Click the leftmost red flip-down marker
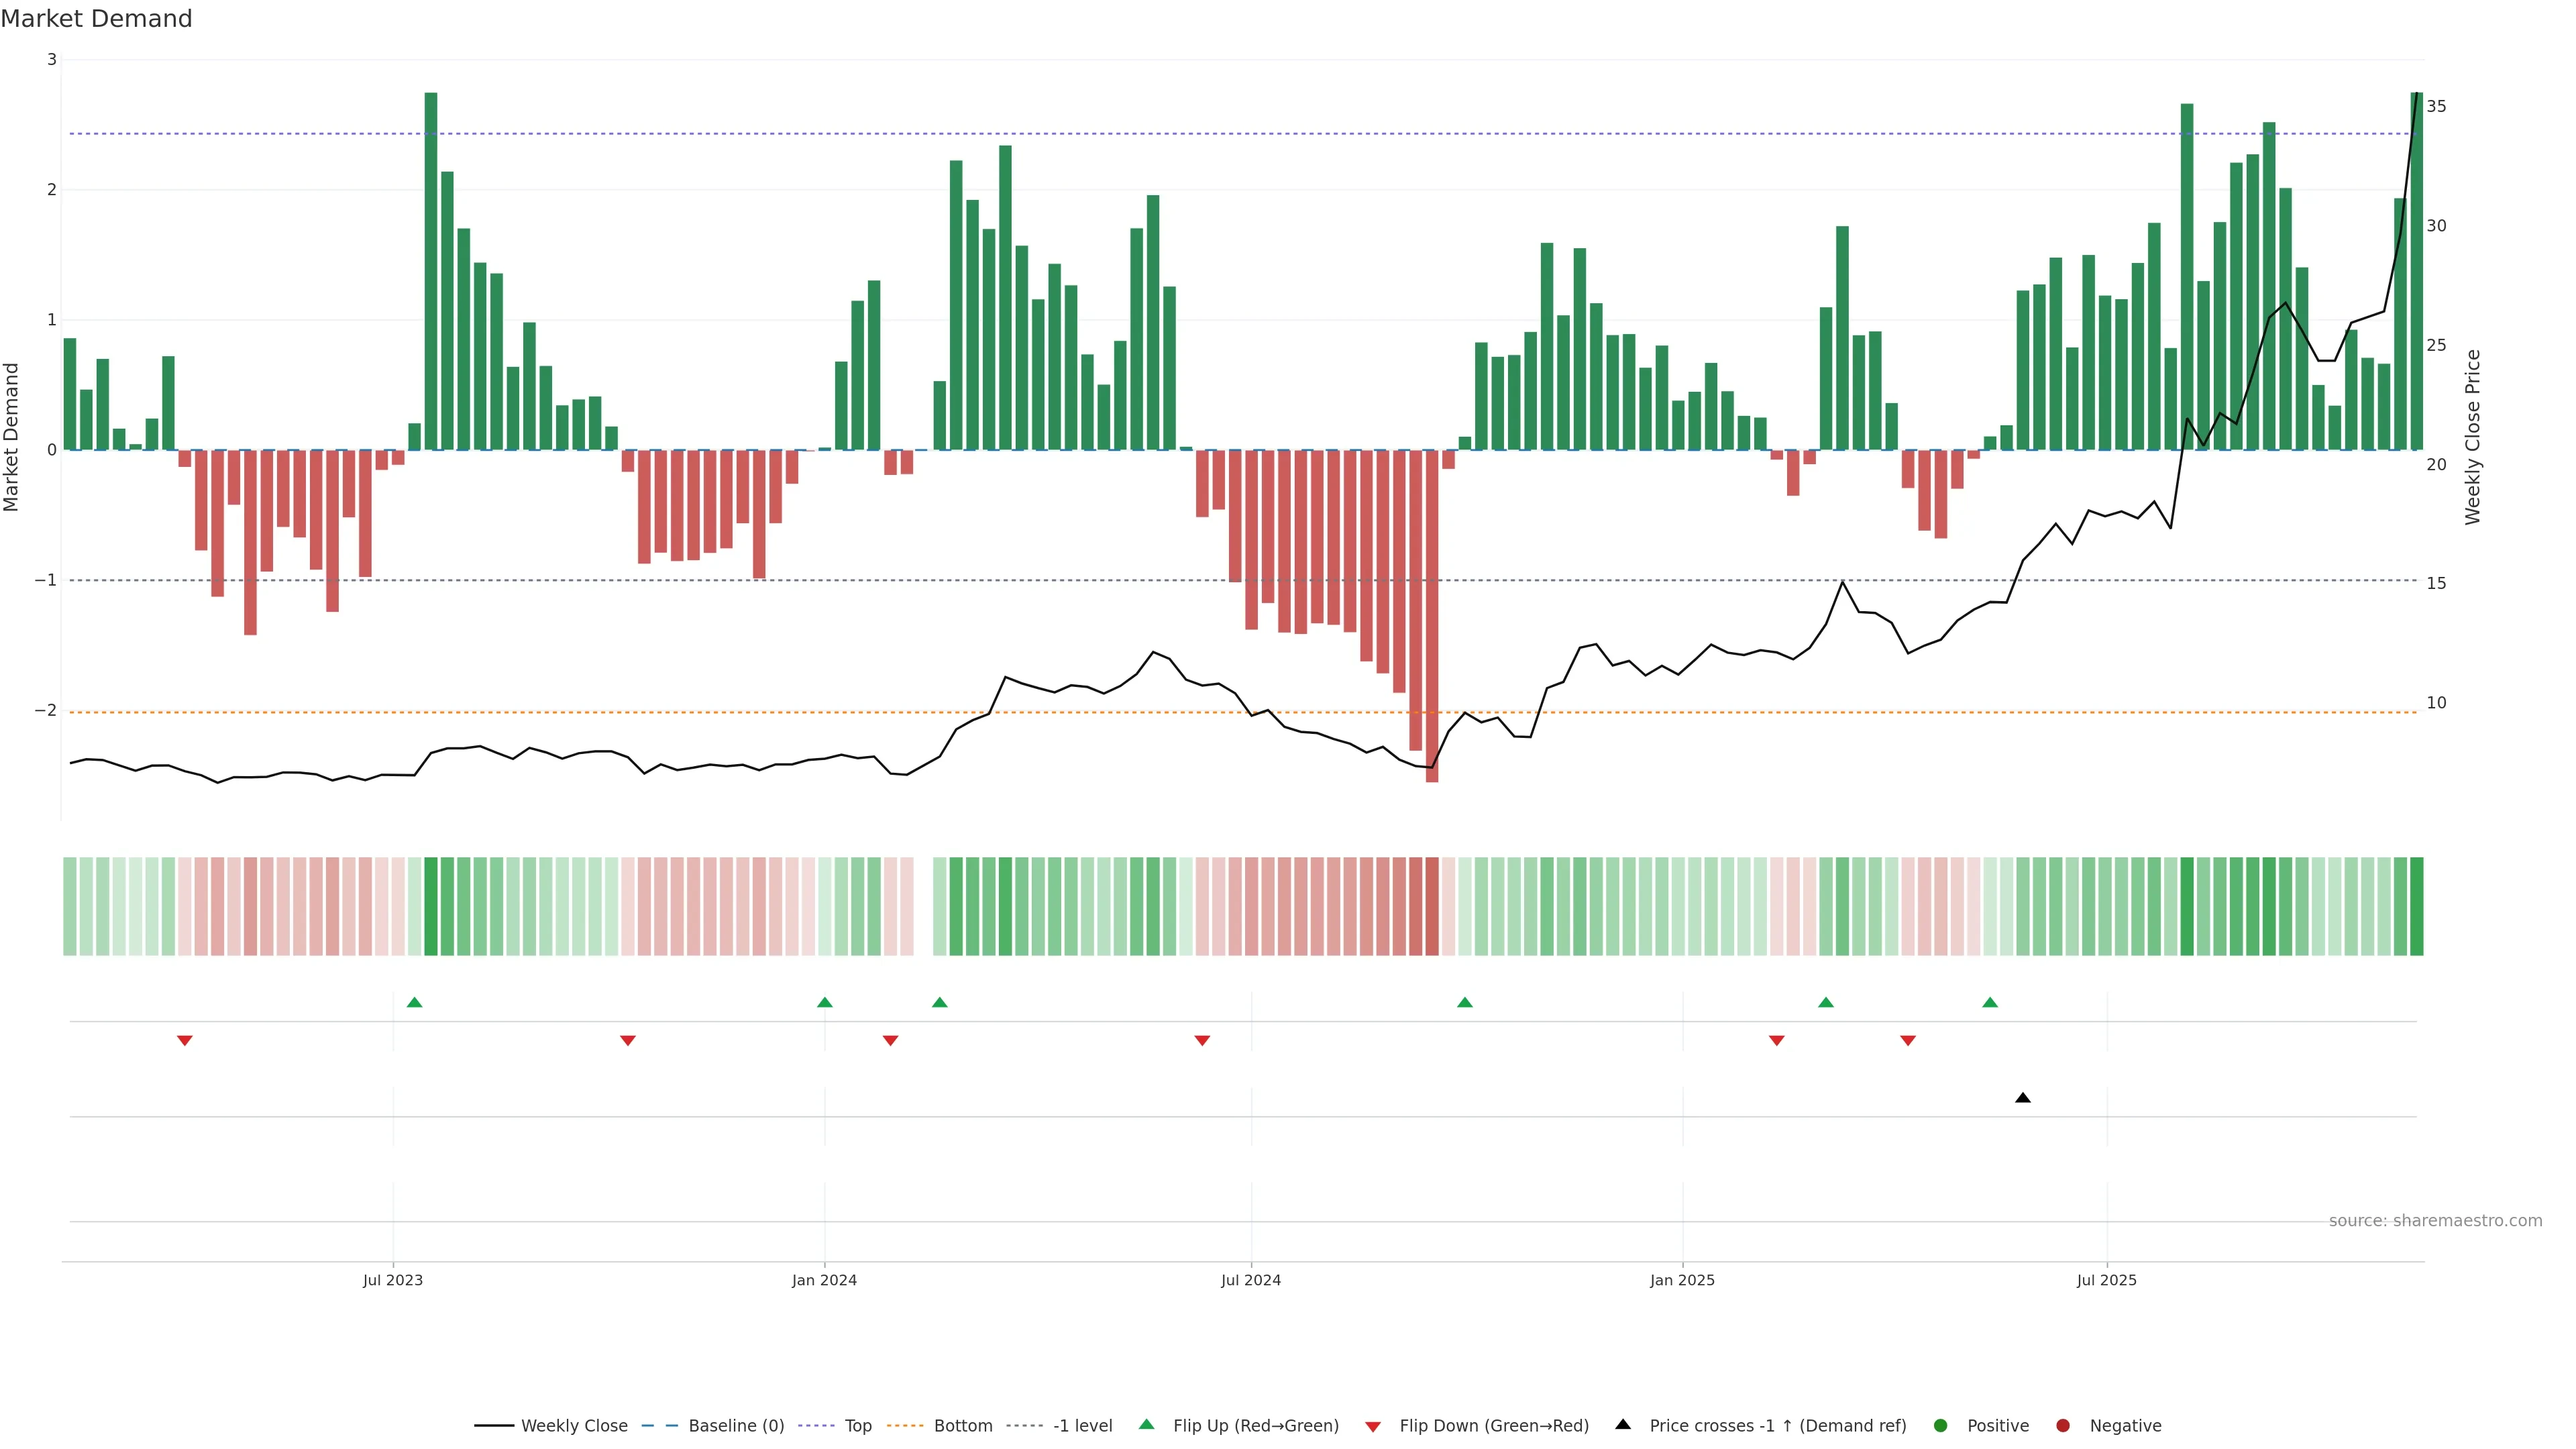 pyautogui.click(x=185, y=1041)
